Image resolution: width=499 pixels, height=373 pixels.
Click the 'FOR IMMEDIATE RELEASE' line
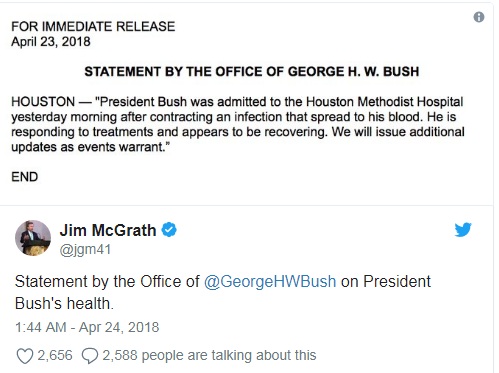click(x=93, y=27)
